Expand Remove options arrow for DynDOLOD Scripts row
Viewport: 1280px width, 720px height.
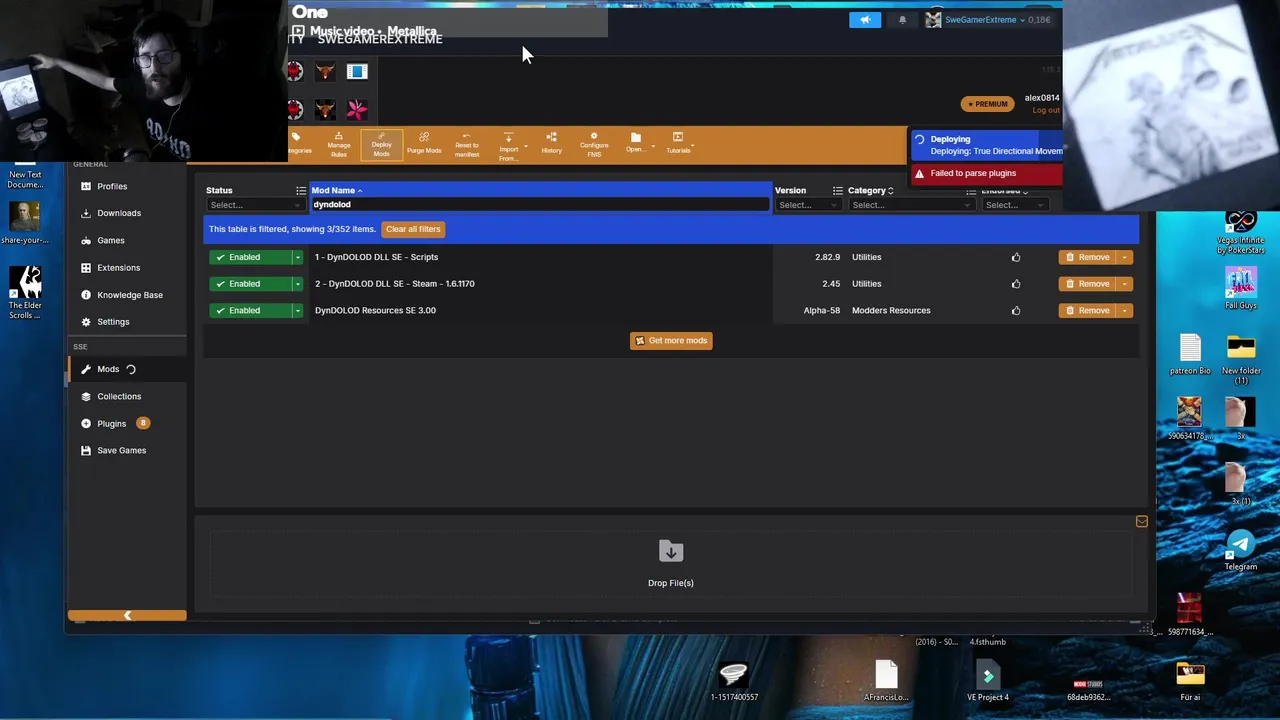click(1125, 257)
